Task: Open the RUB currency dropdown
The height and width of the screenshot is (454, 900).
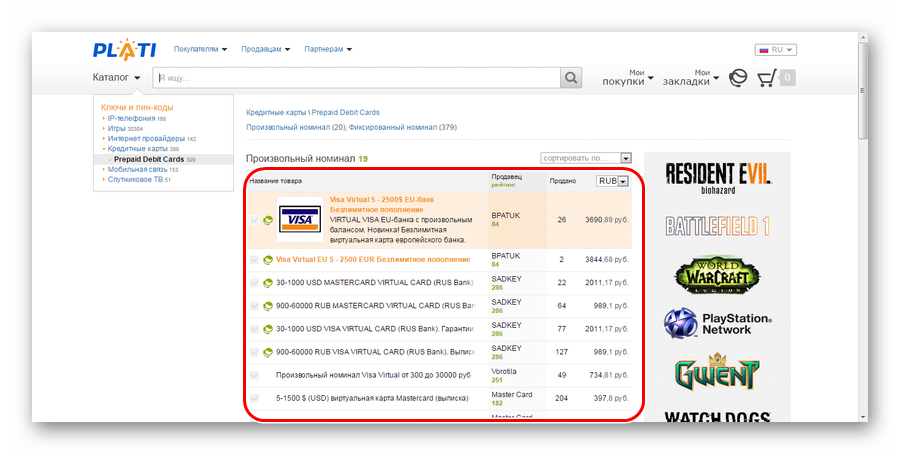Action: coord(612,181)
